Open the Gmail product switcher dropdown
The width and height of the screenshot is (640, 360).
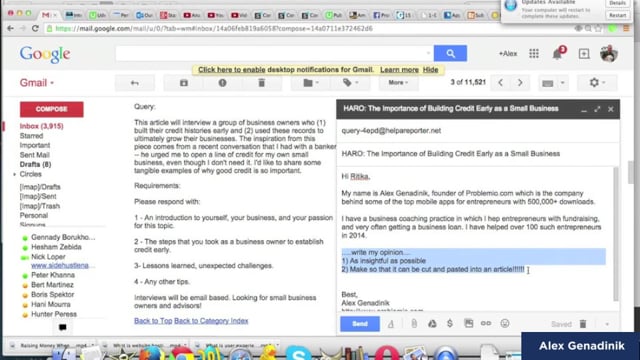pyautogui.click(x=37, y=83)
